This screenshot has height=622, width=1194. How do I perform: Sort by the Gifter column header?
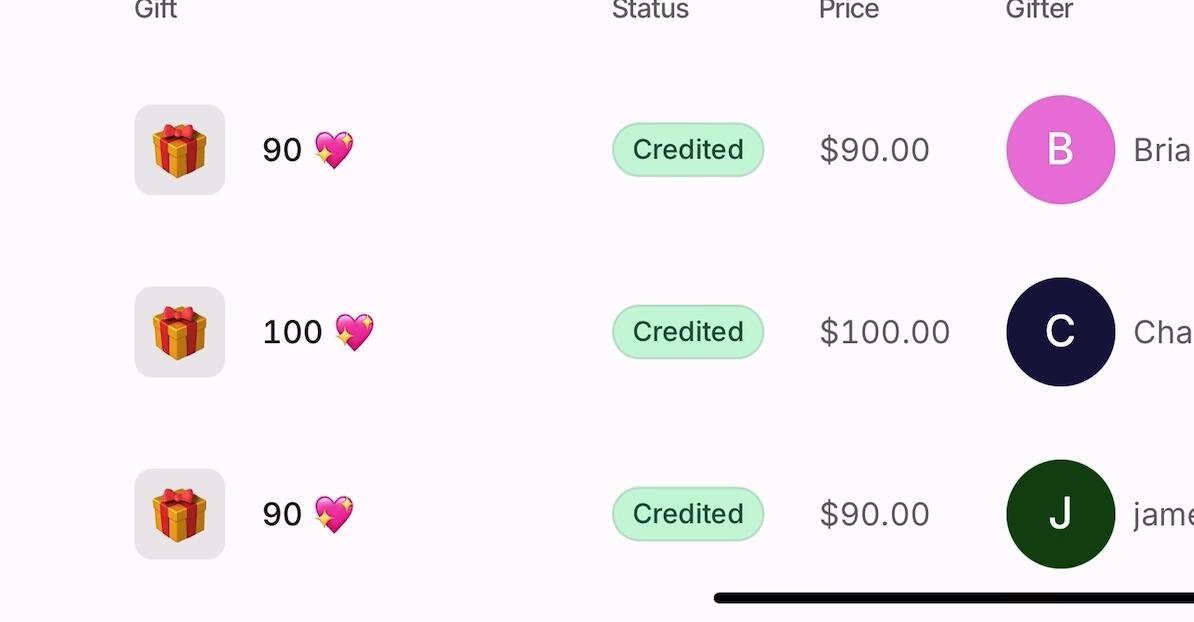(x=1039, y=10)
